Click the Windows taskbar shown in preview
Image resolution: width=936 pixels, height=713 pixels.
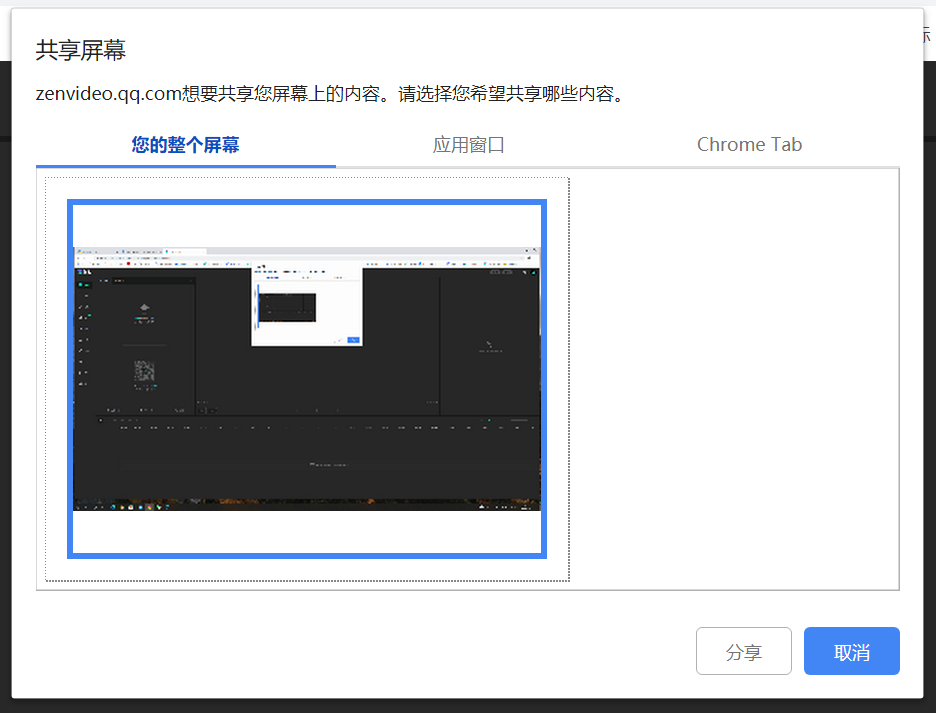coord(306,506)
